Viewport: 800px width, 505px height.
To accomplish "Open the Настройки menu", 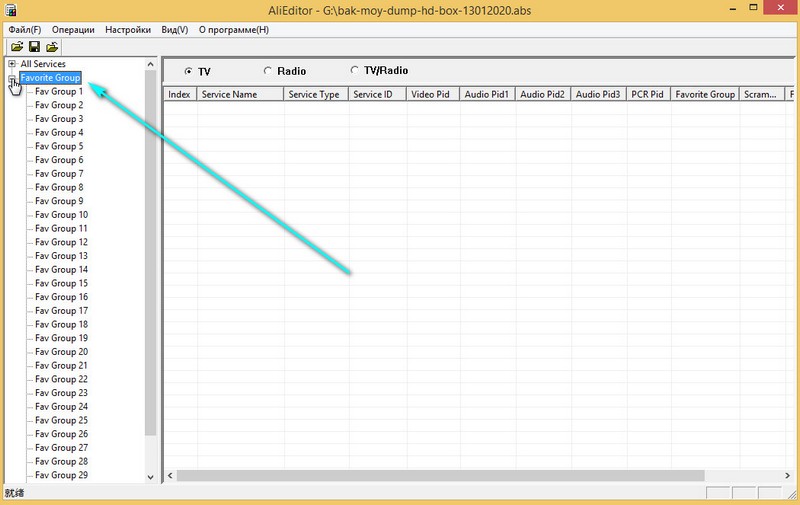I will coord(128,30).
